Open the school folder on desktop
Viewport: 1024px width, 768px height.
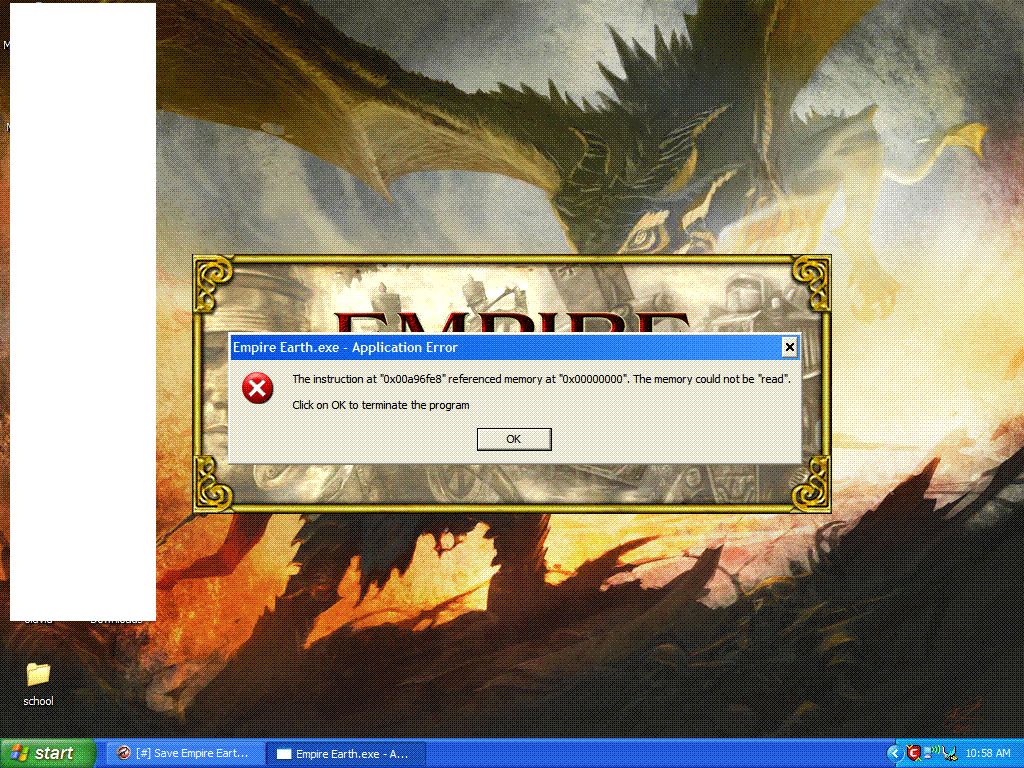pos(38,675)
